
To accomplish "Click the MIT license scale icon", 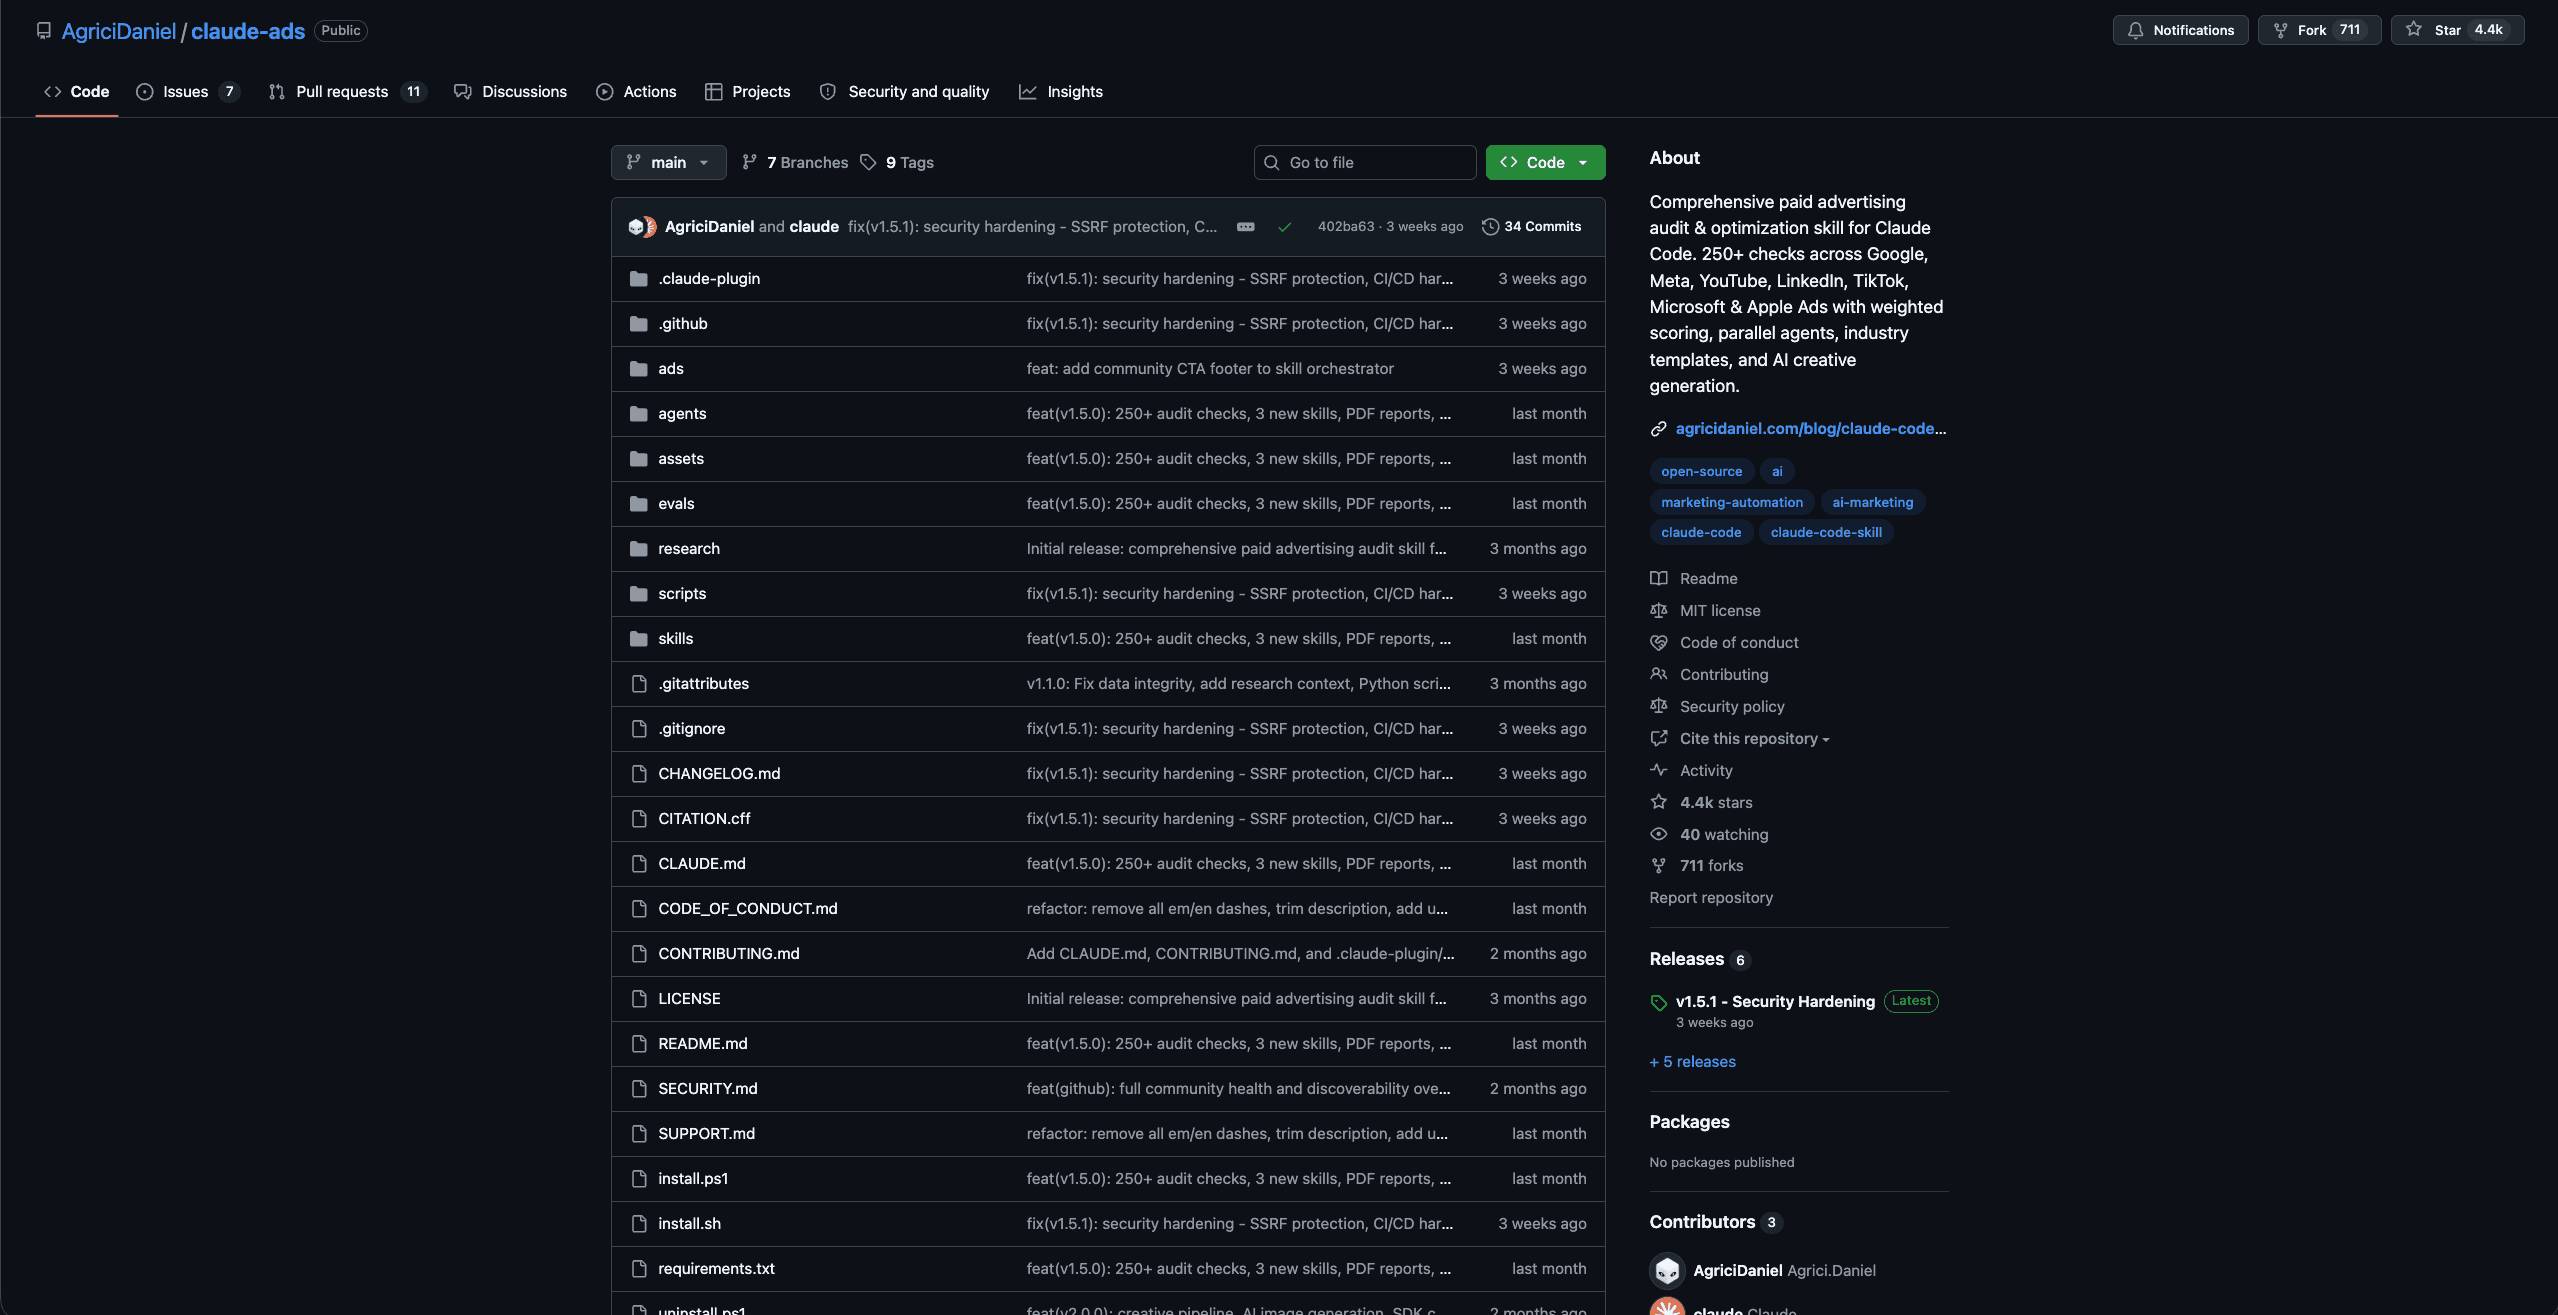I will (1658, 610).
